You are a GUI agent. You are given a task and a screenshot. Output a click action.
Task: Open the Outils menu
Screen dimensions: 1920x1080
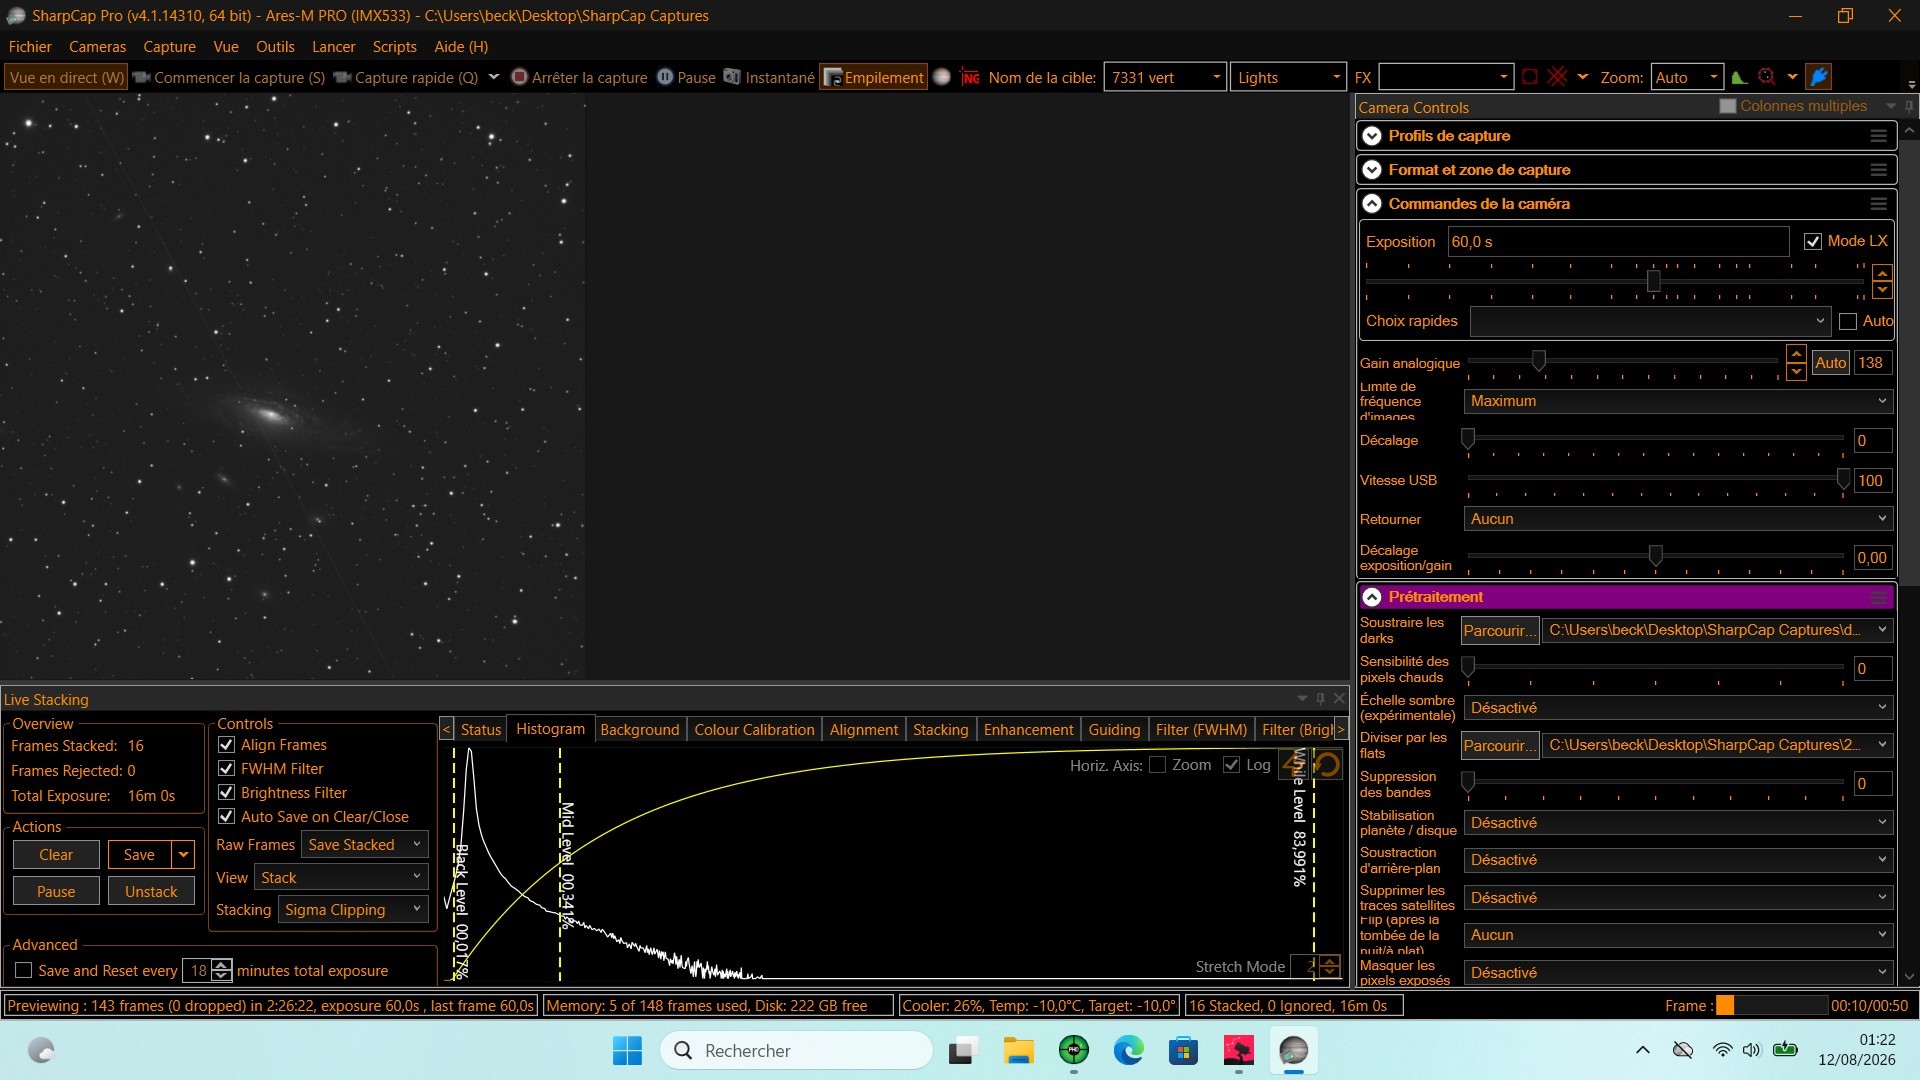pos(275,47)
